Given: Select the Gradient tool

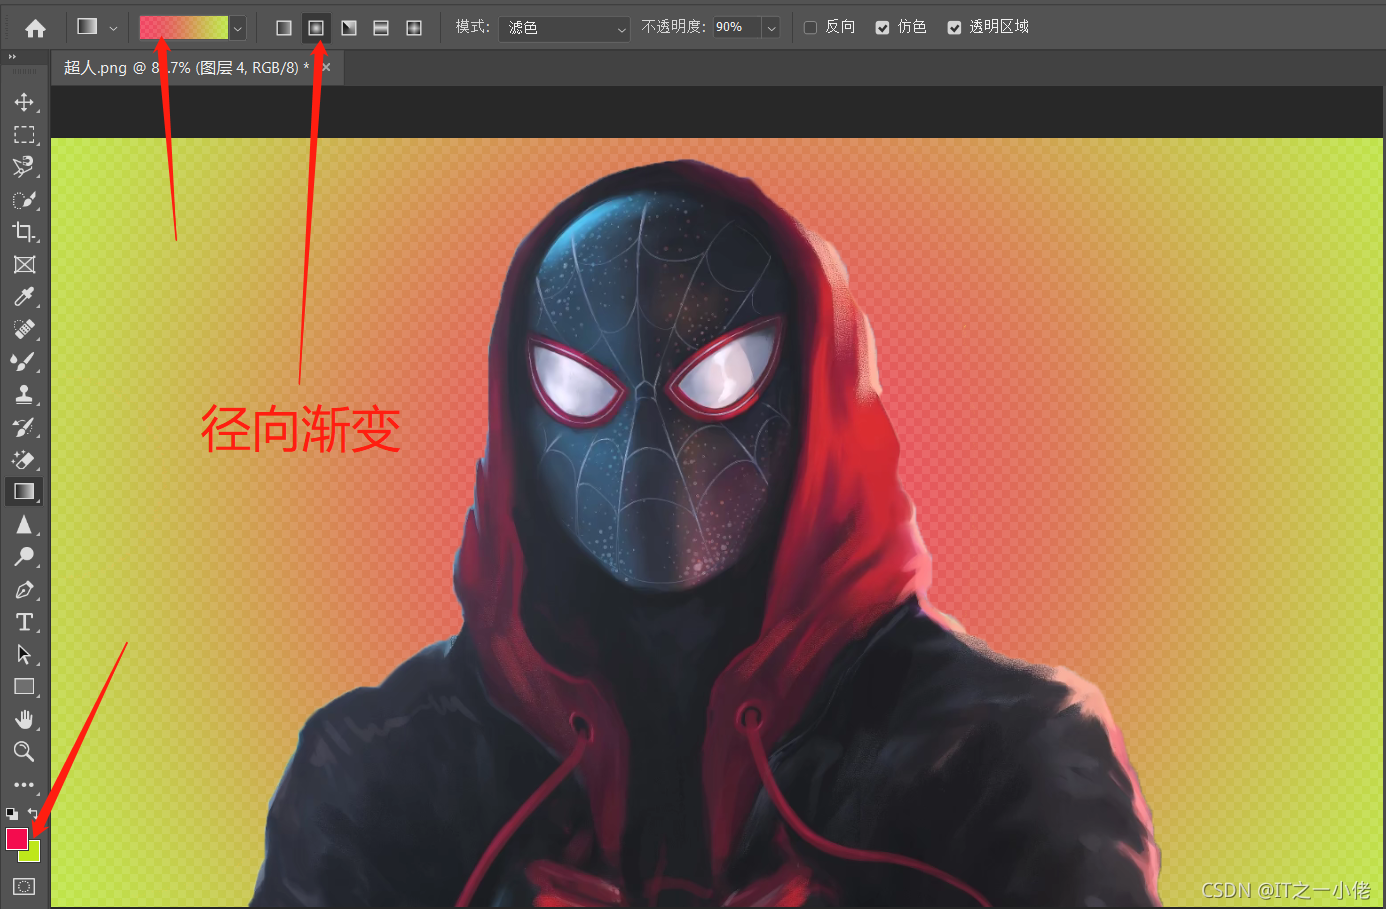Looking at the screenshot, I should point(24,491).
